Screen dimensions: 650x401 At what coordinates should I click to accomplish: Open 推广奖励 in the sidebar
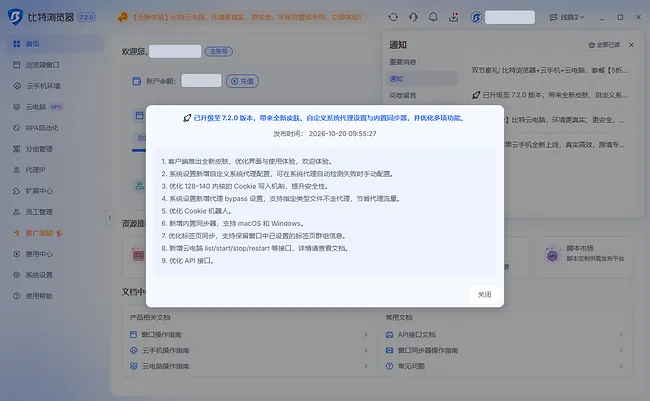click(x=55, y=233)
